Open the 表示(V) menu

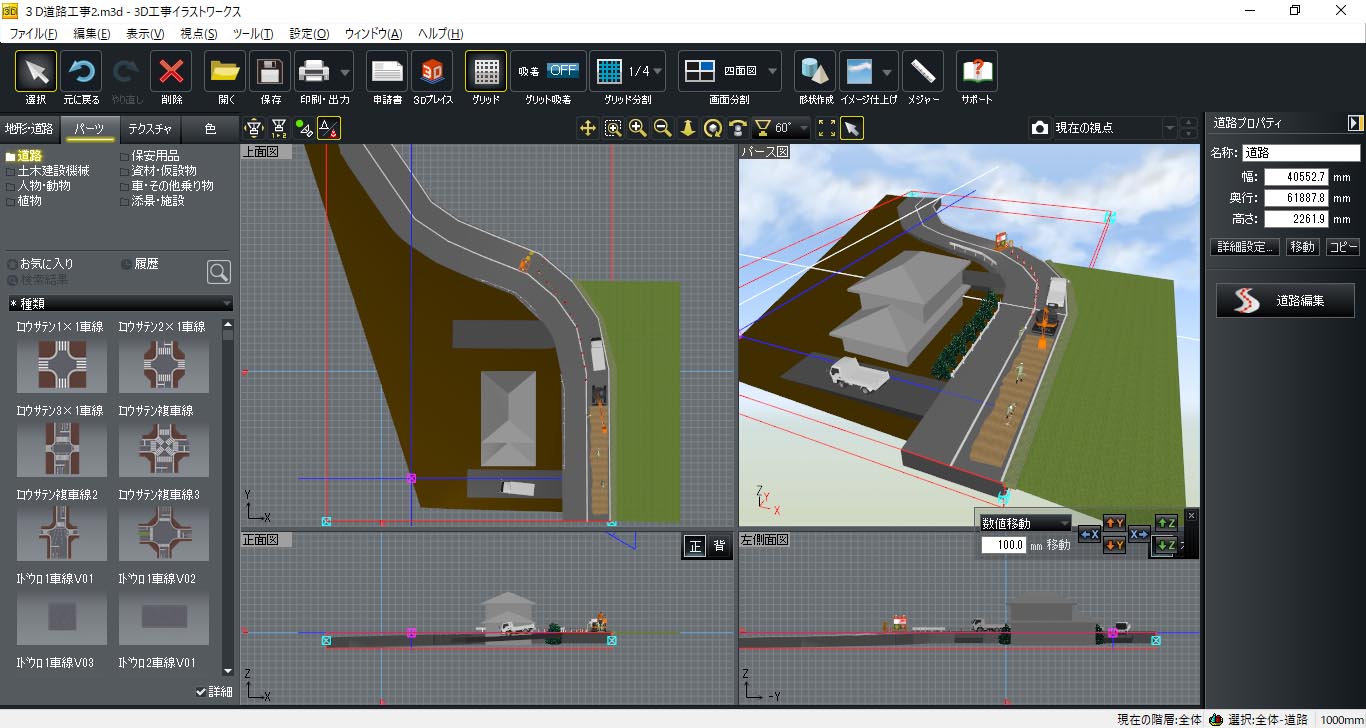[x=145, y=33]
